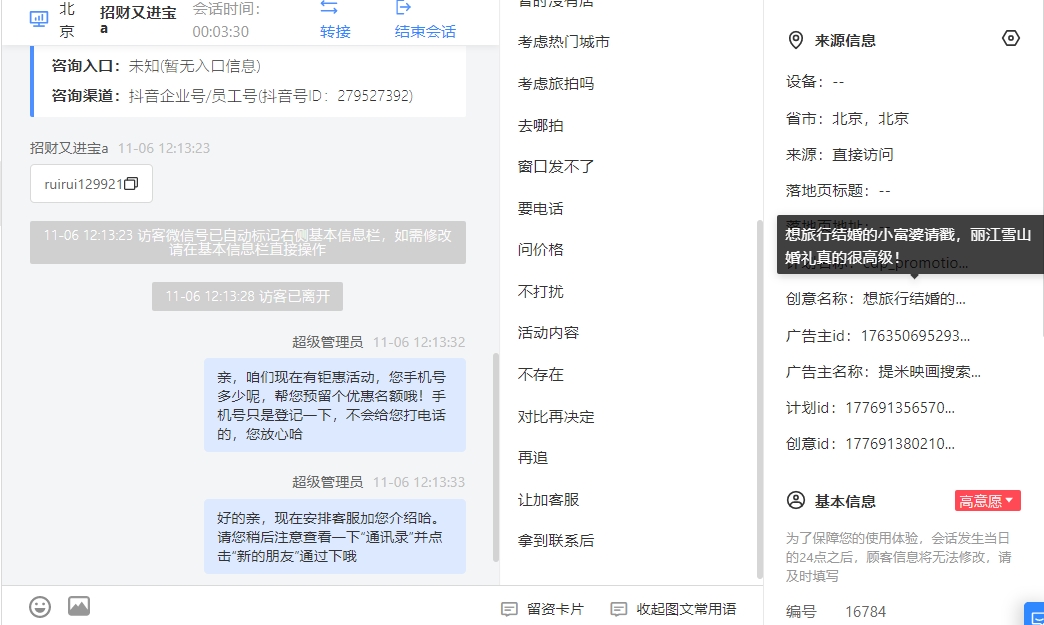Select the quick phrase 去哪拍
This screenshot has width=1044, height=625.
click(541, 126)
